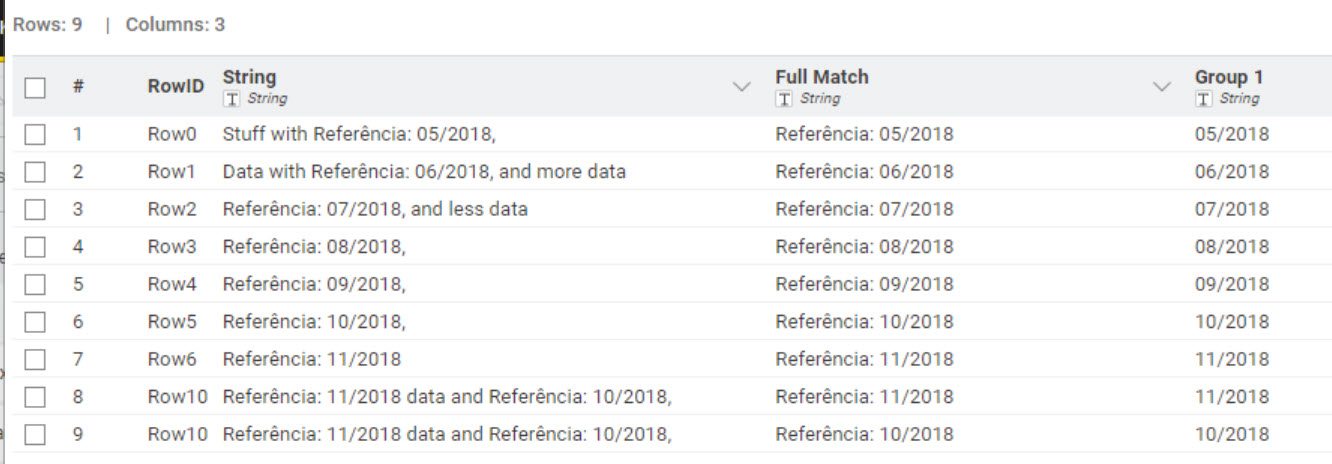The height and width of the screenshot is (464, 1332).
Task: Click the RowID column header
Action: coord(175,87)
